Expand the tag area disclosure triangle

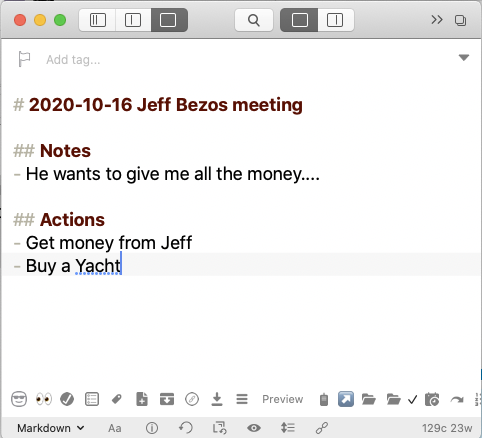464,58
